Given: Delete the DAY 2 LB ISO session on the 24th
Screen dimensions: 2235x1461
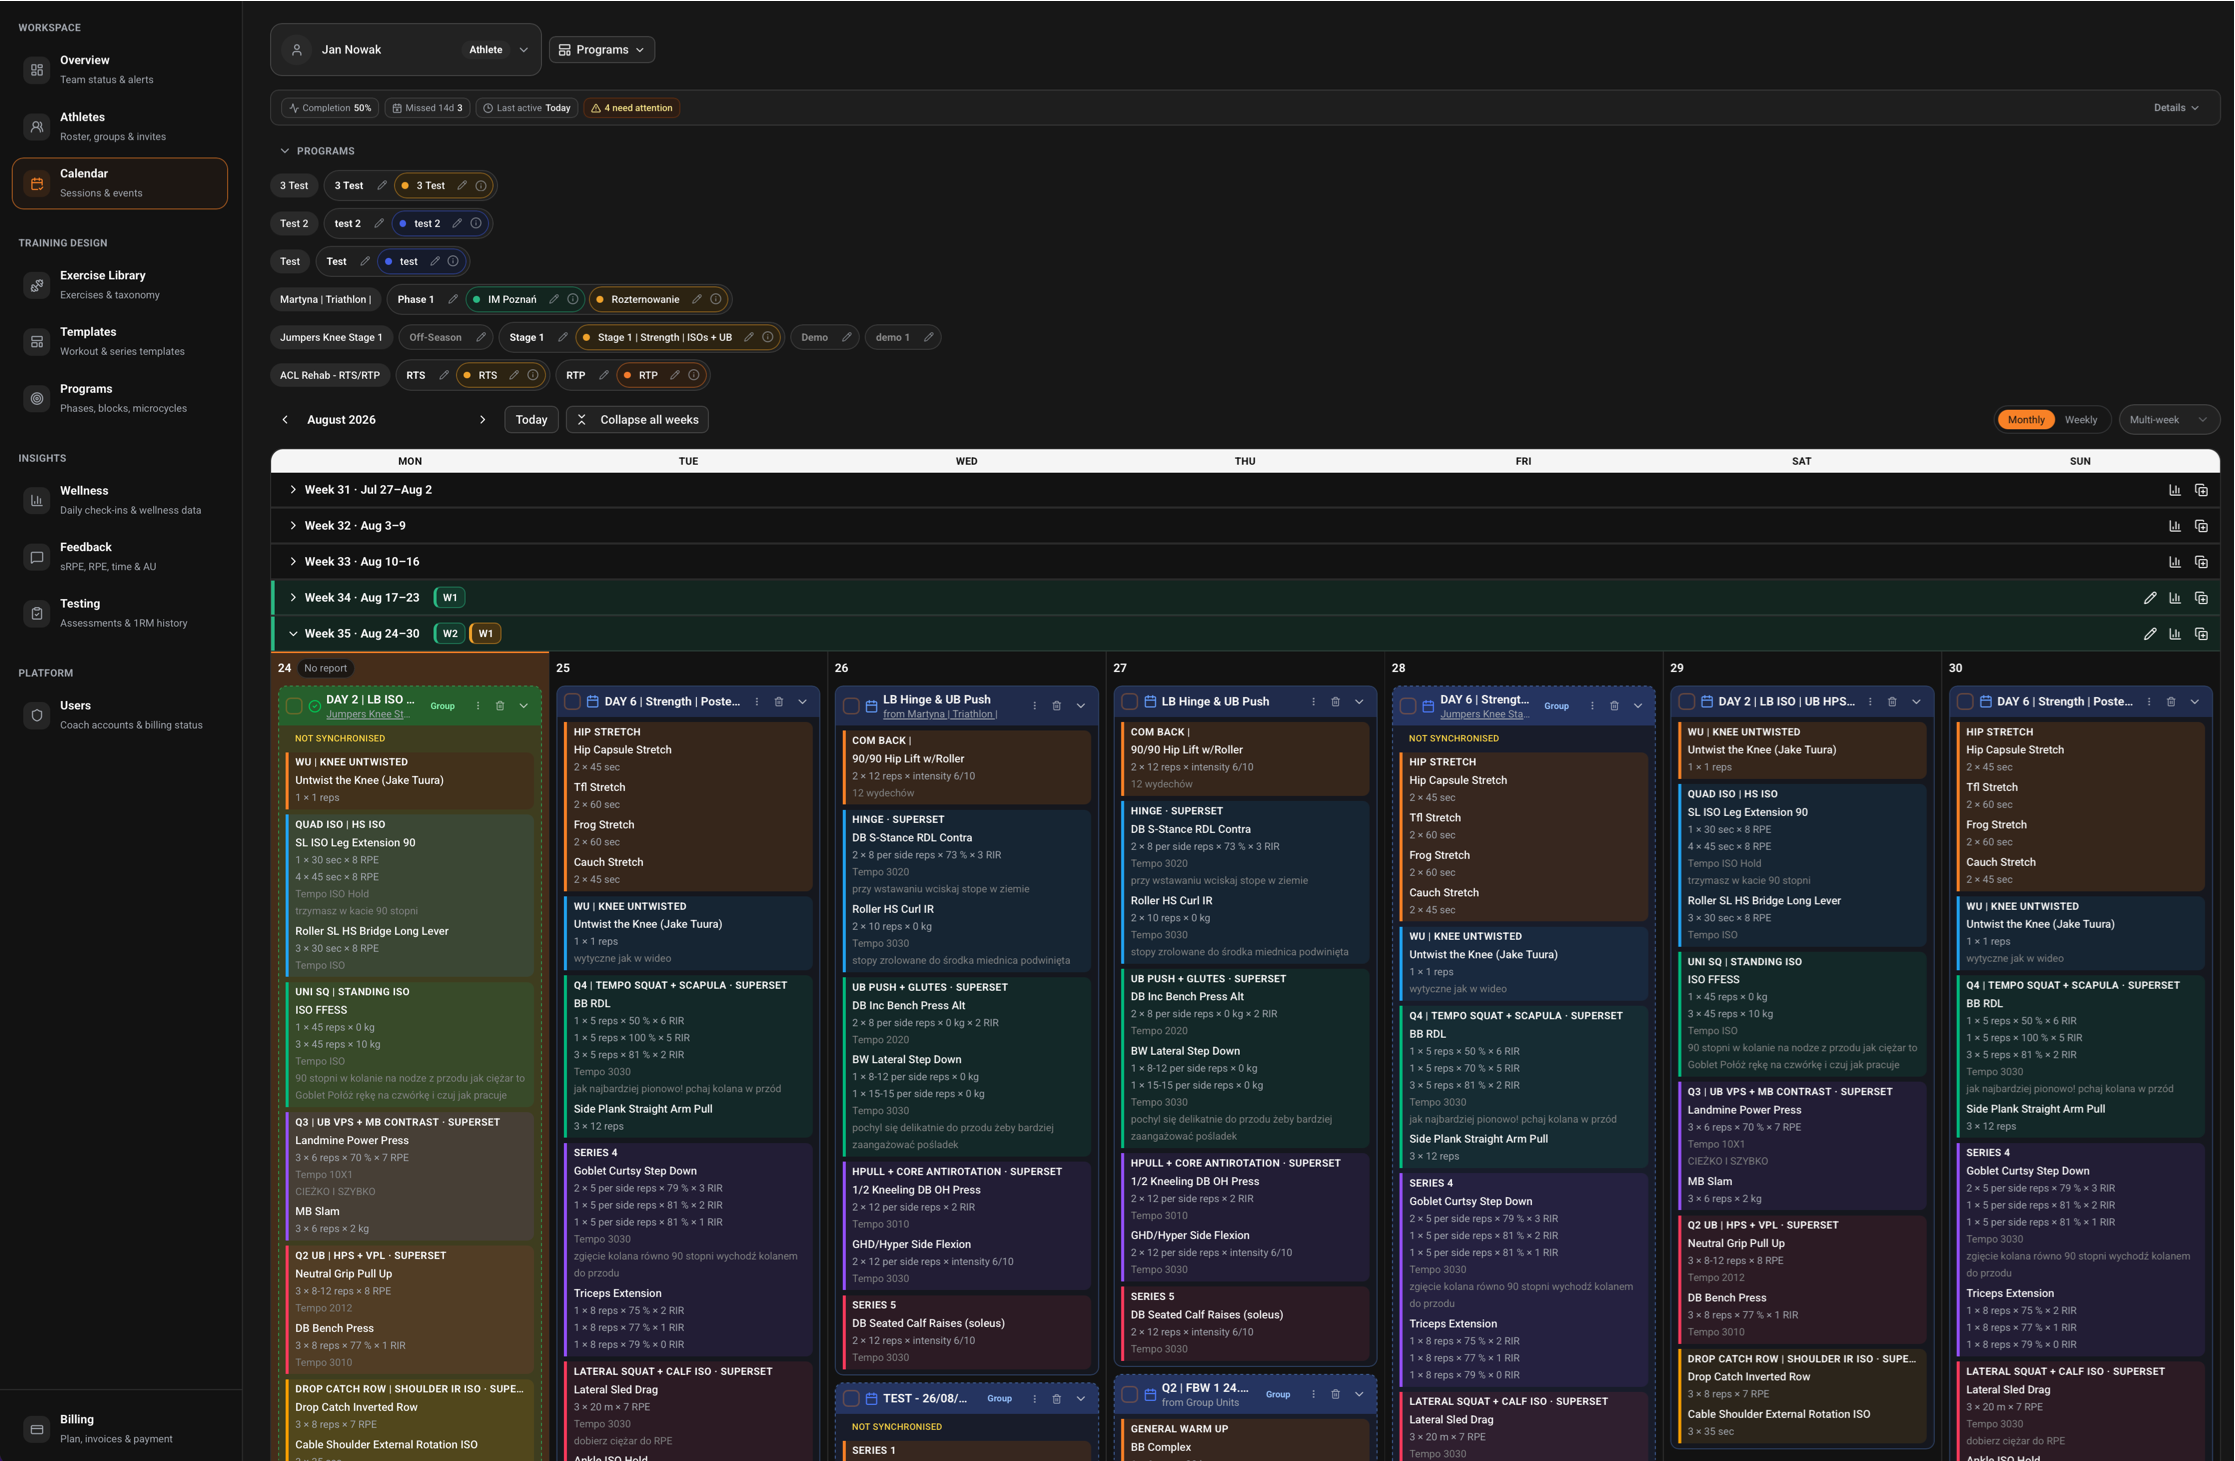Looking at the screenshot, I should (x=500, y=706).
